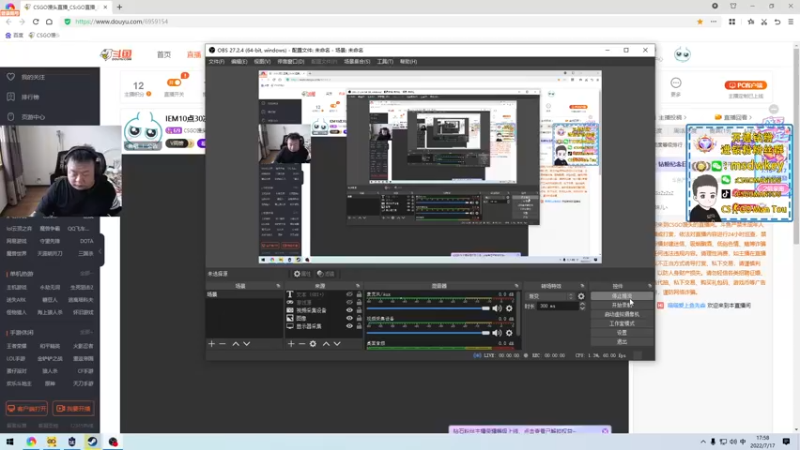The height and width of the screenshot is (450, 800).
Task: Click the Stop Streaming button
Action: [x=621, y=296]
